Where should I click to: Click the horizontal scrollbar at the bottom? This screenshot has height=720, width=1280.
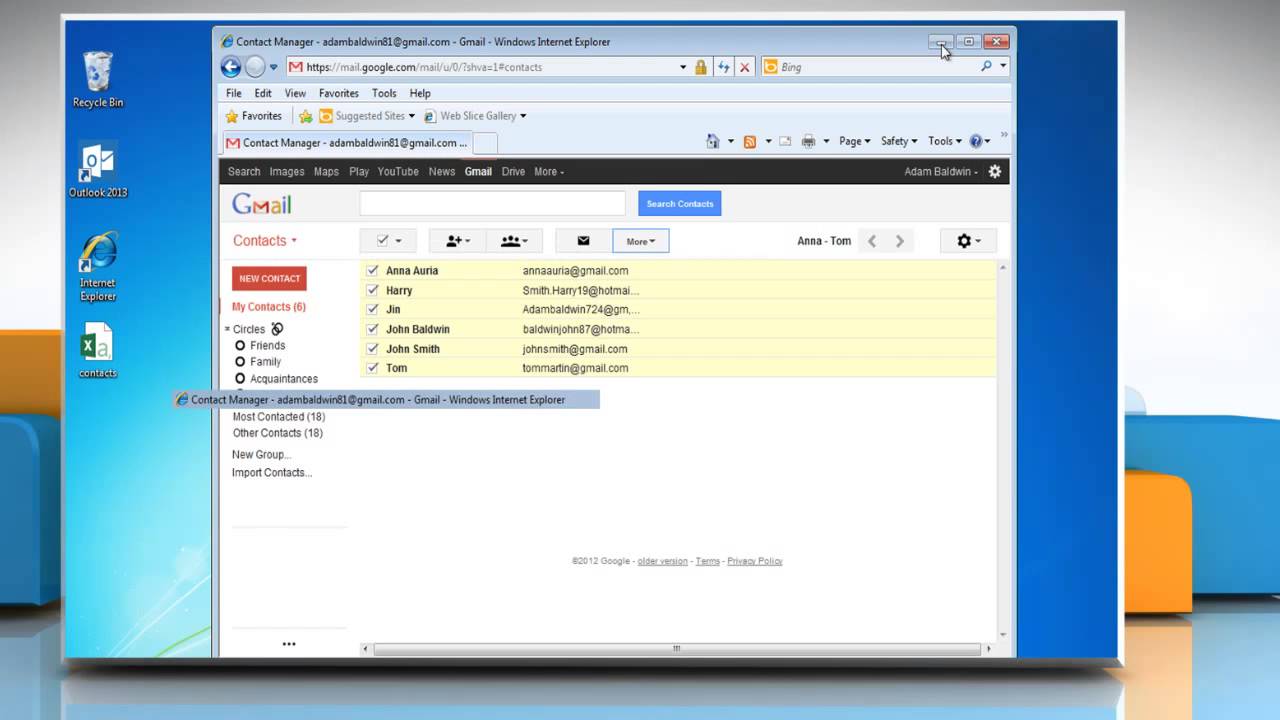tap(676, 649)
